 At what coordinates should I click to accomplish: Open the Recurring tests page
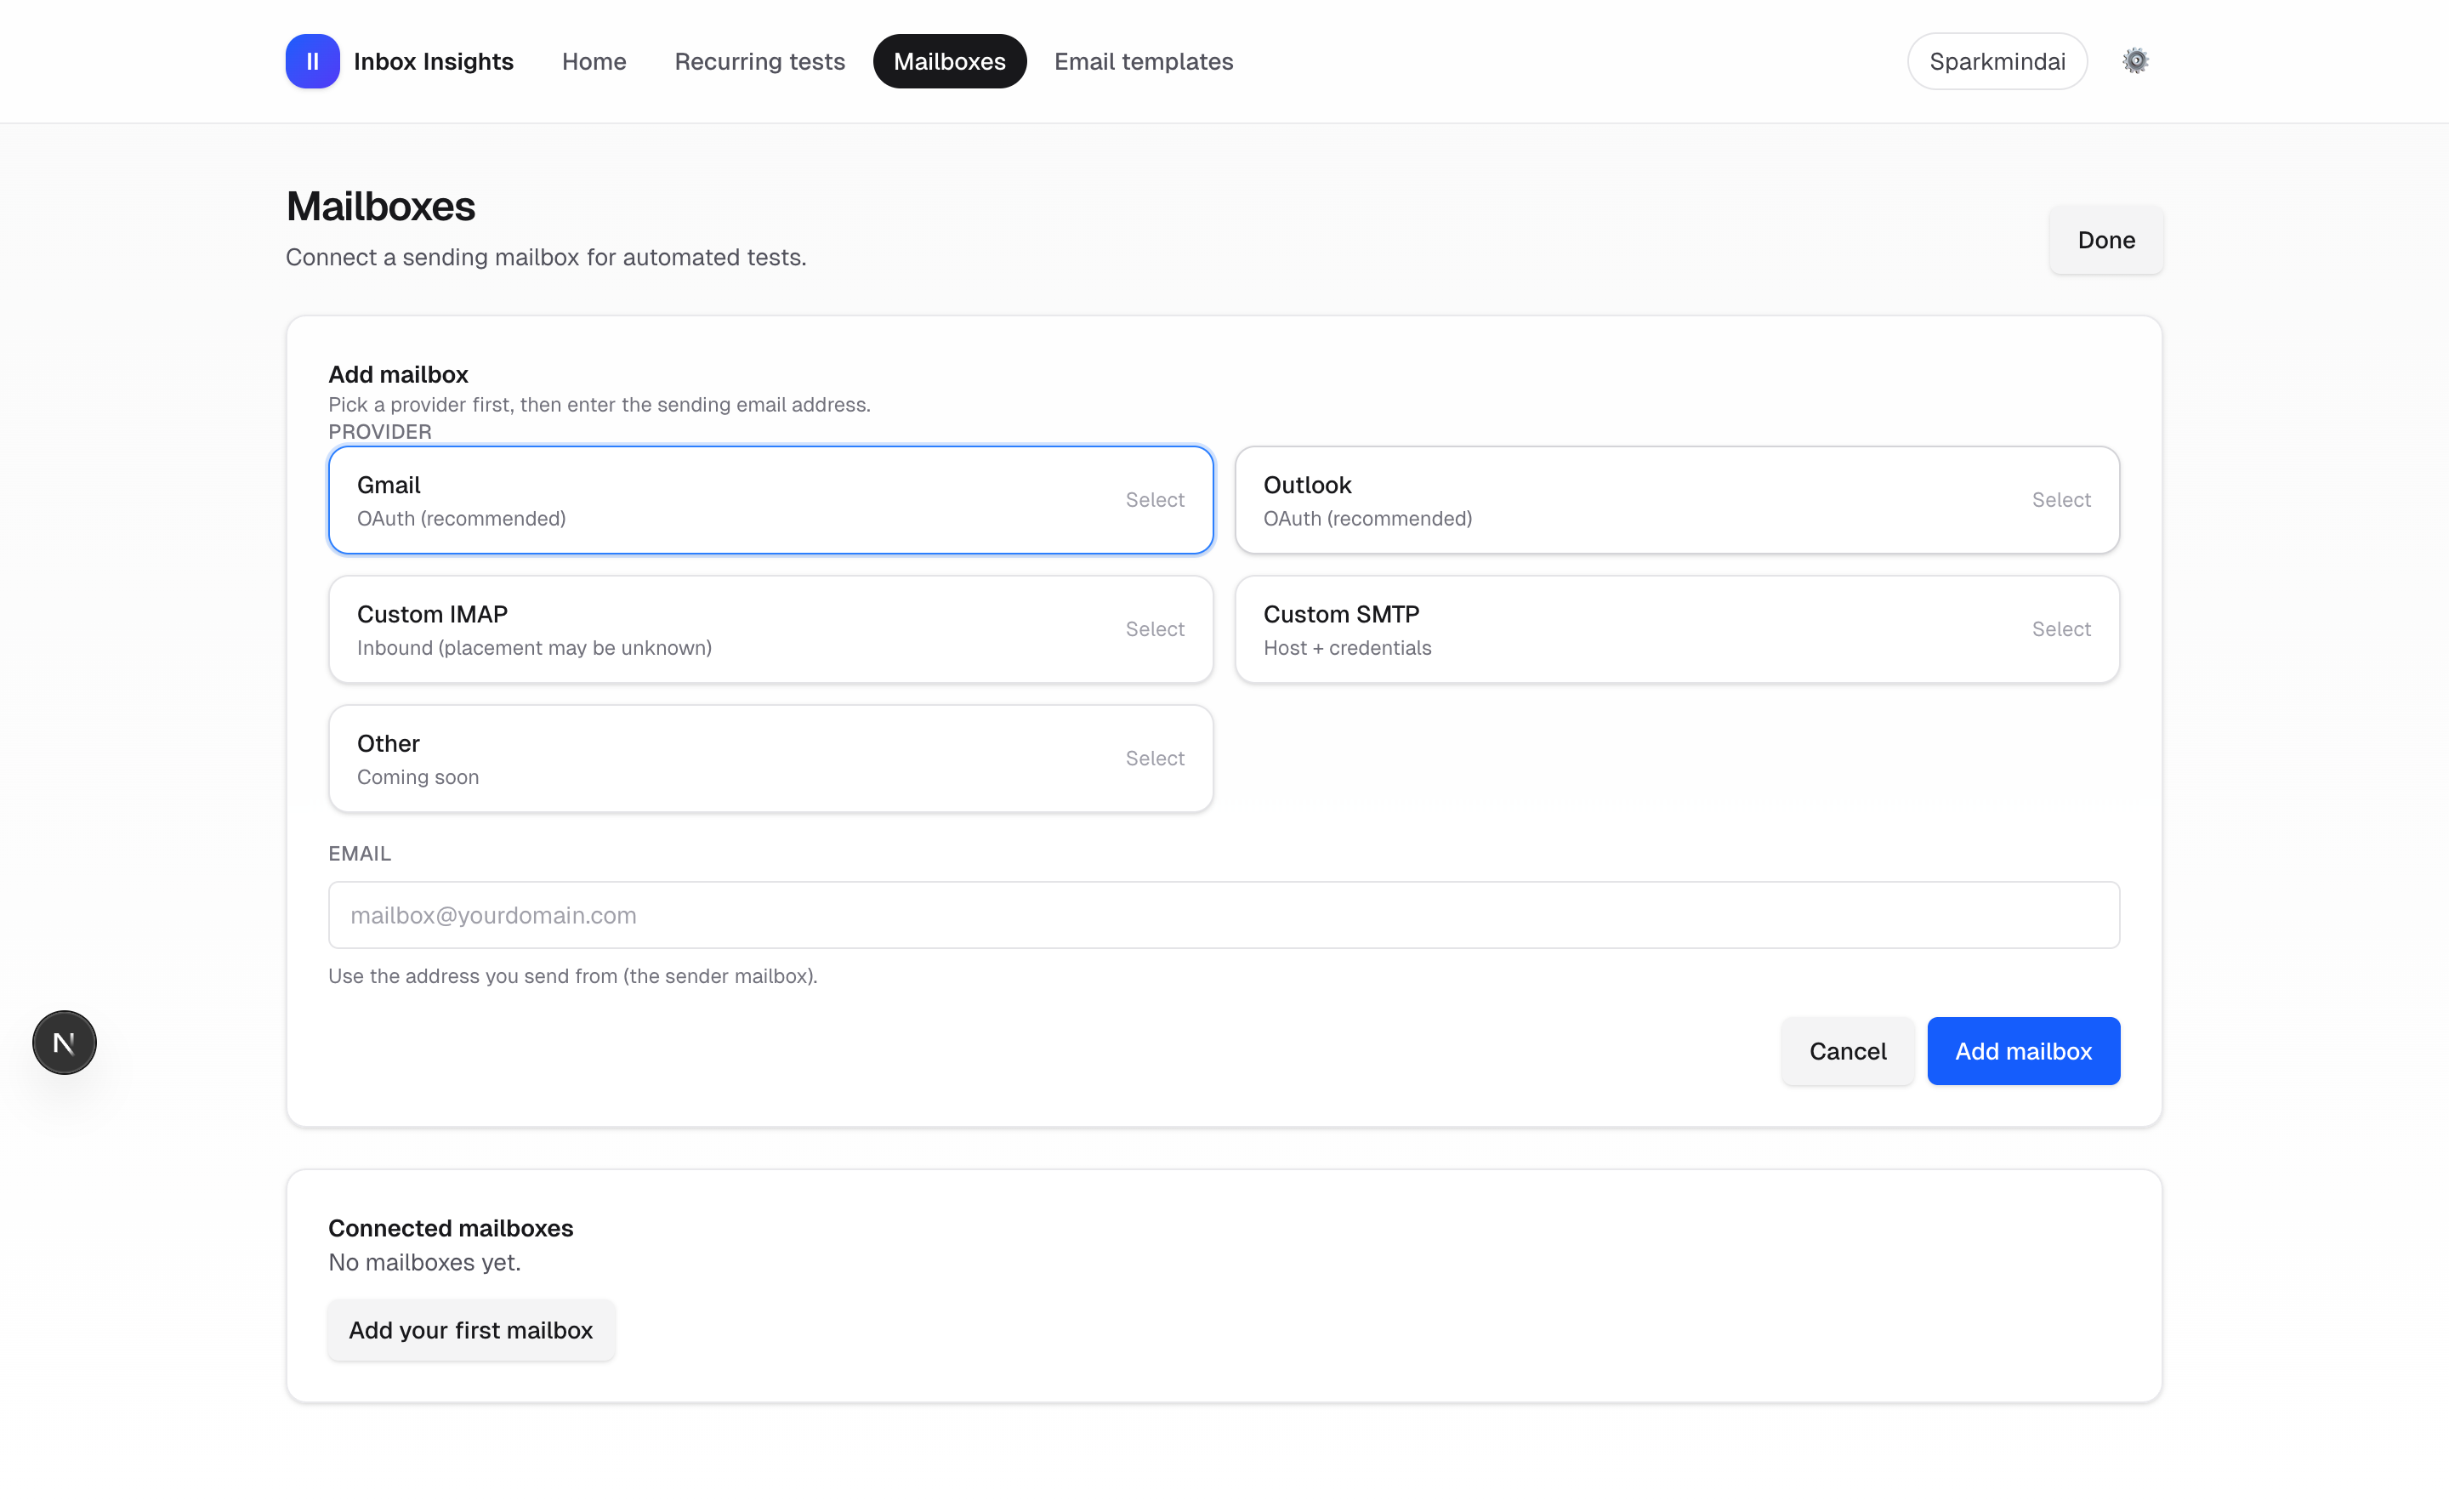(759, 61)
